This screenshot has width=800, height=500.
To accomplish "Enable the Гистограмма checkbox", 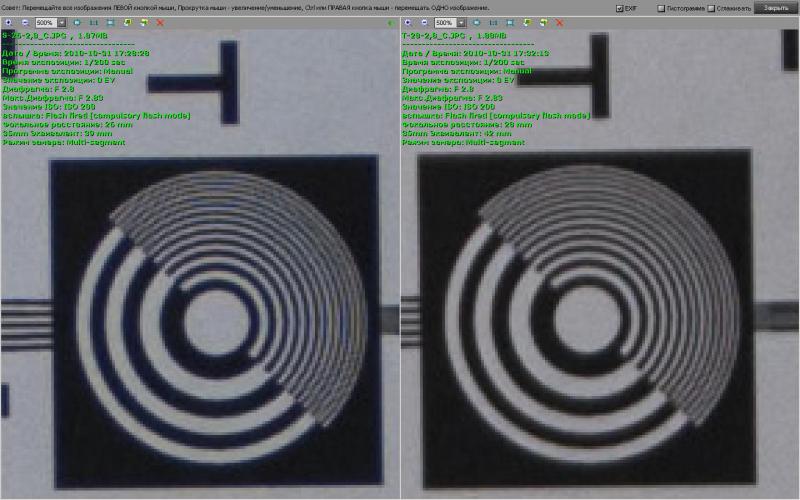I will [661, 8].
